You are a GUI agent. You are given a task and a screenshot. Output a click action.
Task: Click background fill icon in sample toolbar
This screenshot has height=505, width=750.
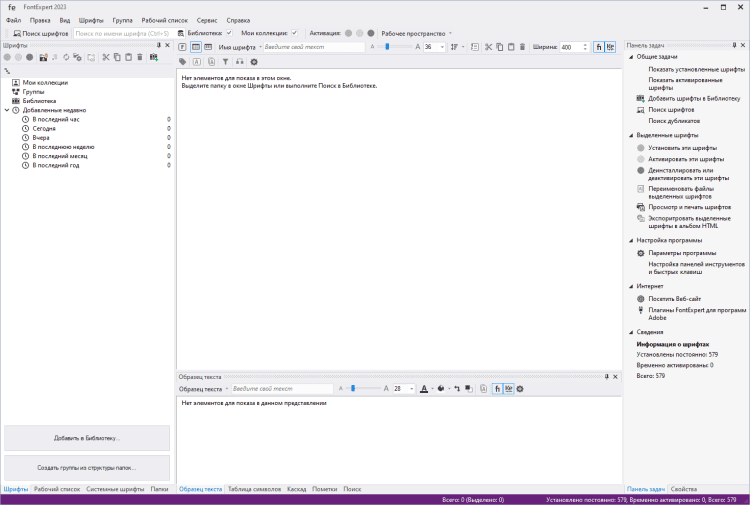(x=441, y=389)
